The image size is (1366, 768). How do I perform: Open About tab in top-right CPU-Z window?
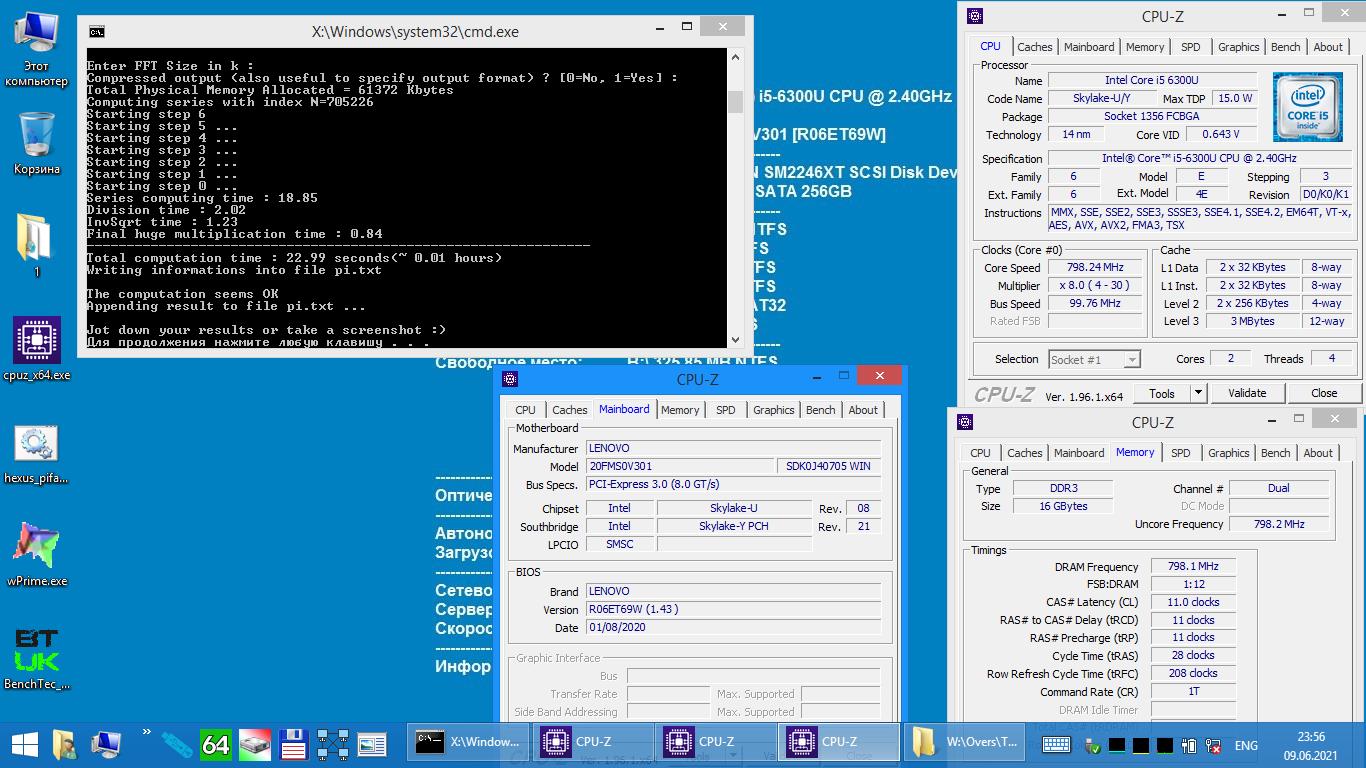(x=1328, y=47)
